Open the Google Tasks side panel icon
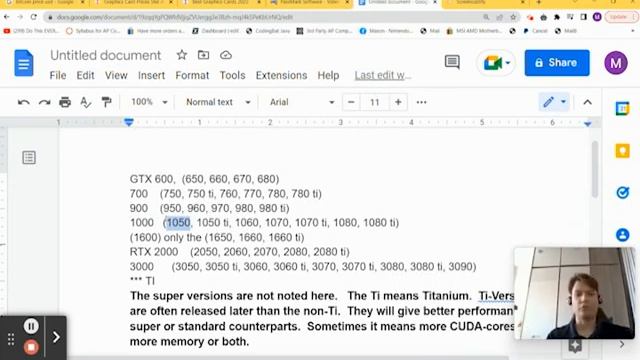640x360 pixels. [622, 193]
